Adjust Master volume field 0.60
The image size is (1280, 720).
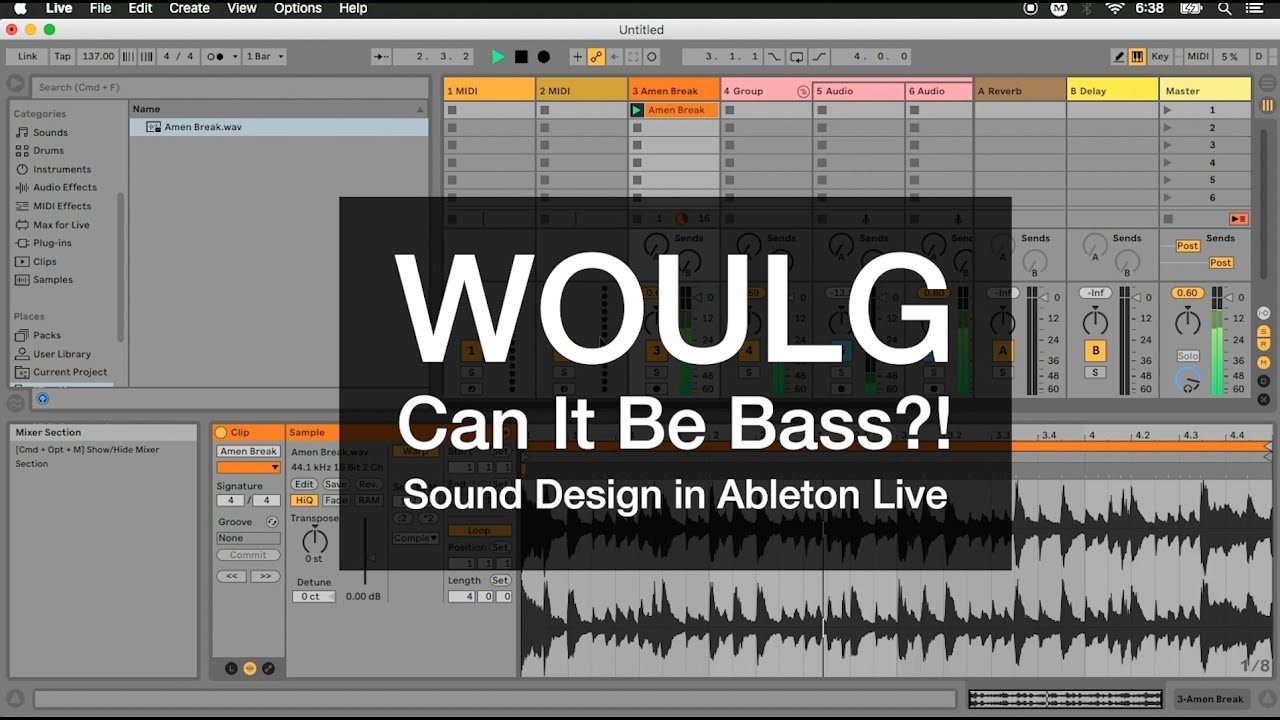tap(1187, 293)
